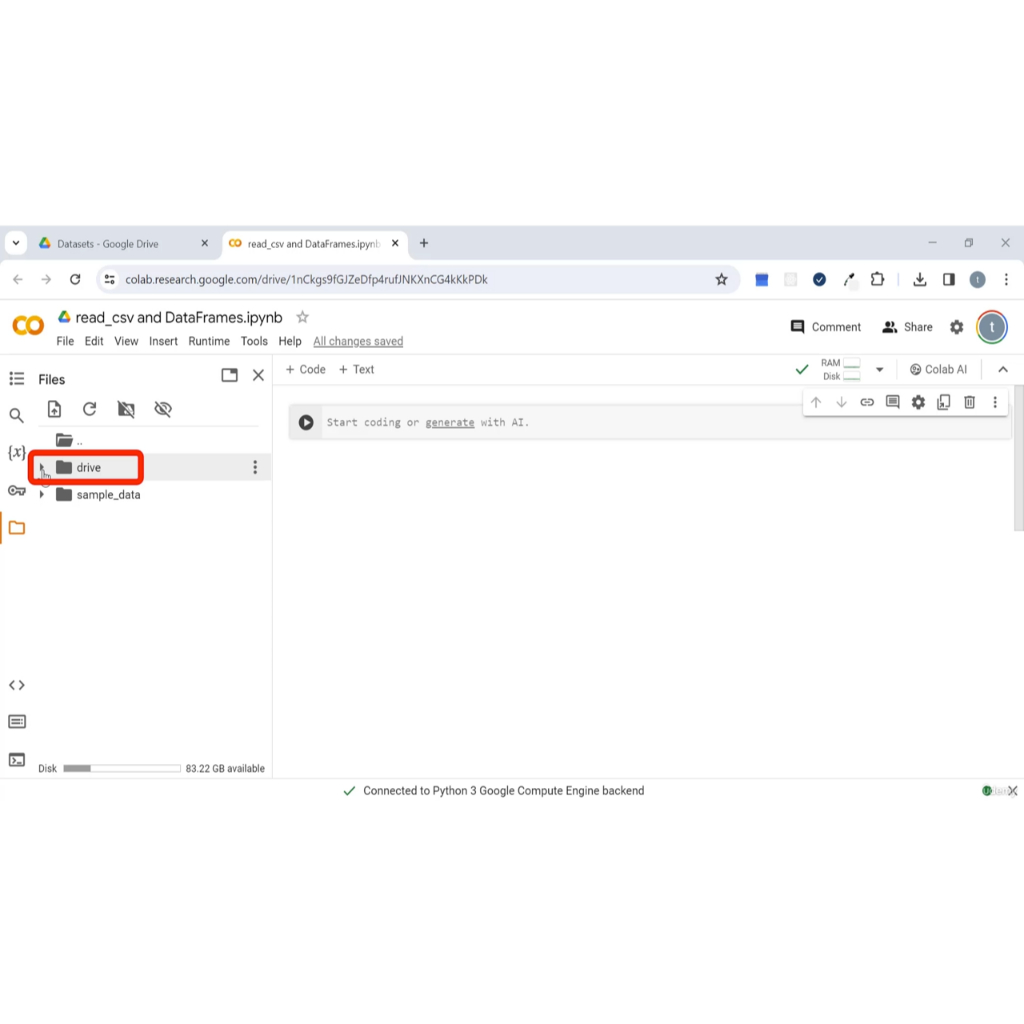This screenshot has width=1024, height=1024.
Task: Open the Table of contents sidebar icon
Action: [16, 379]
